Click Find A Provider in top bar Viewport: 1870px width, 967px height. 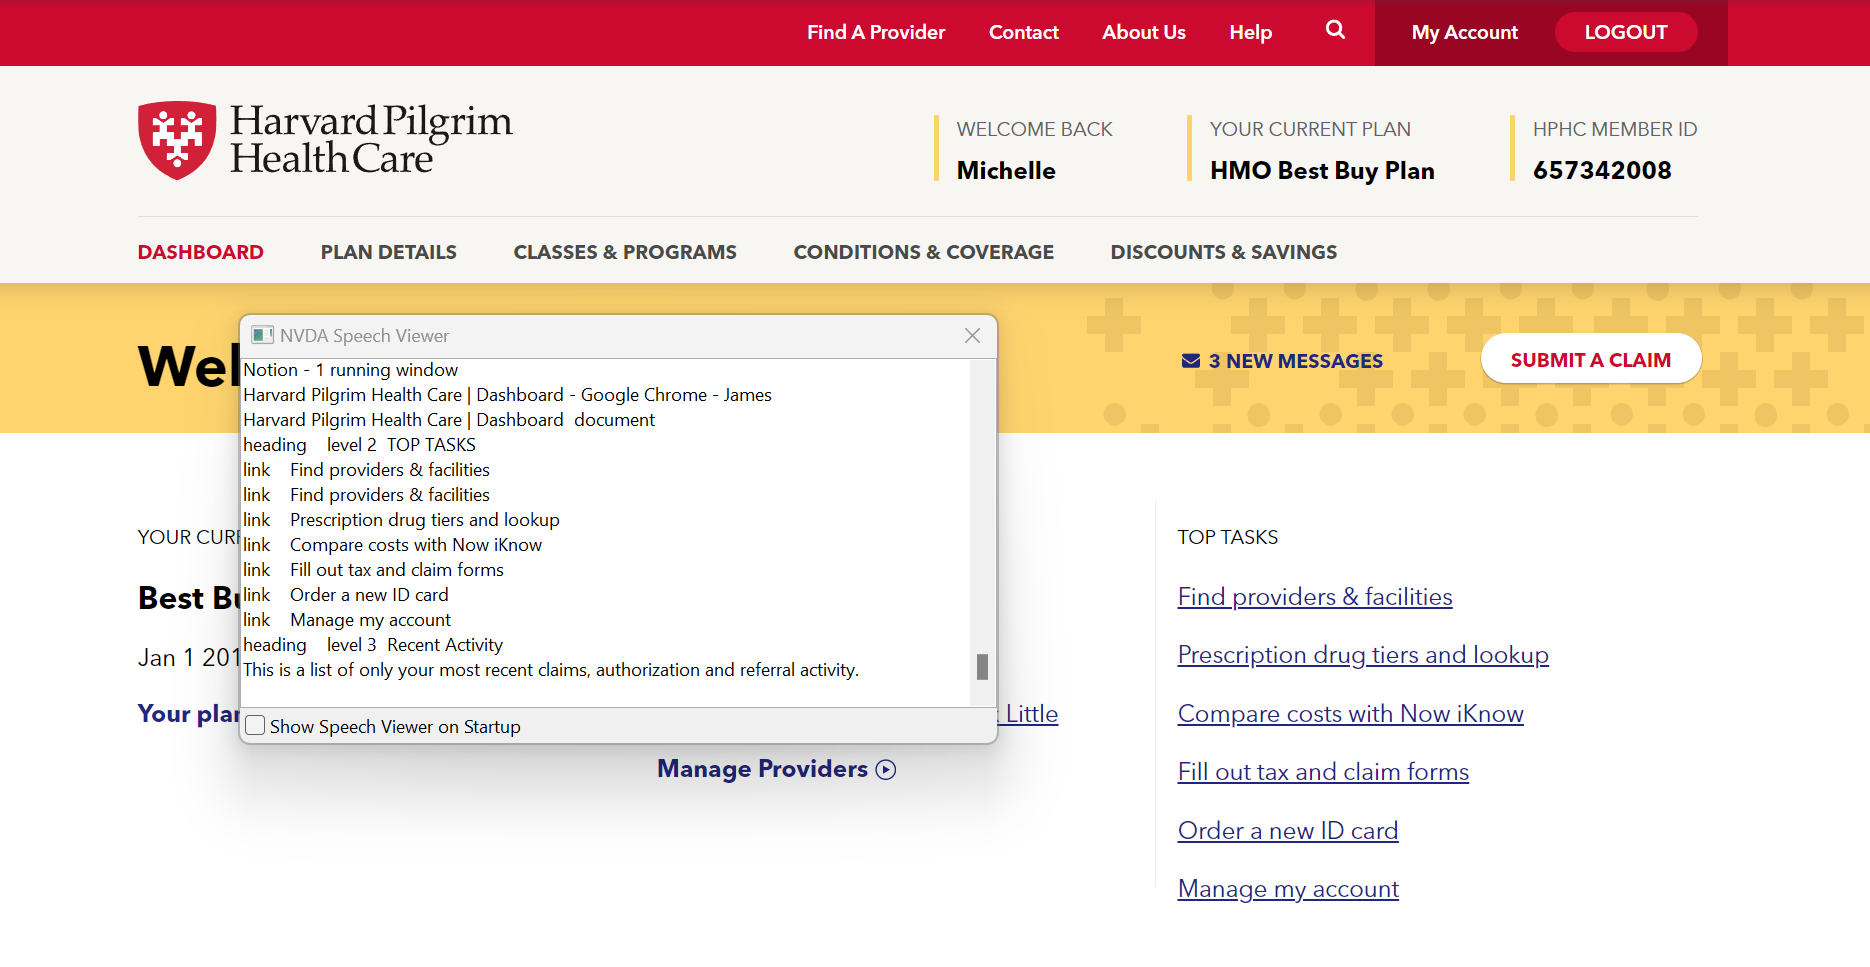(876, 32)
